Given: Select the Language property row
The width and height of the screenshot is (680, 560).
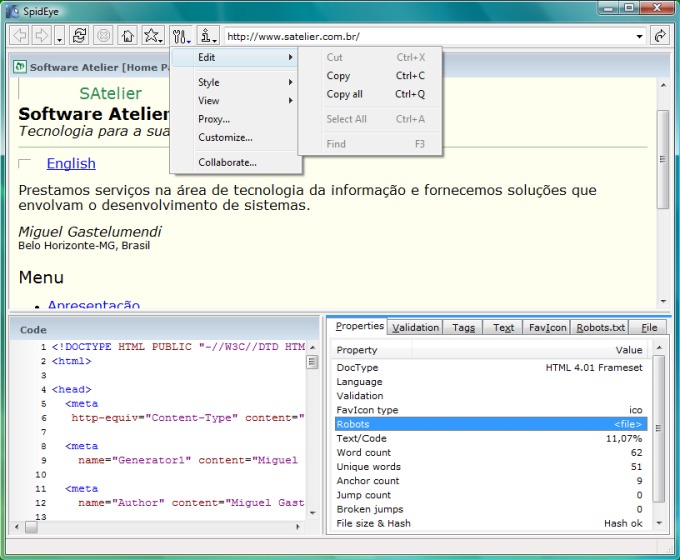Looking at the screenshot, I should [491, 382].
